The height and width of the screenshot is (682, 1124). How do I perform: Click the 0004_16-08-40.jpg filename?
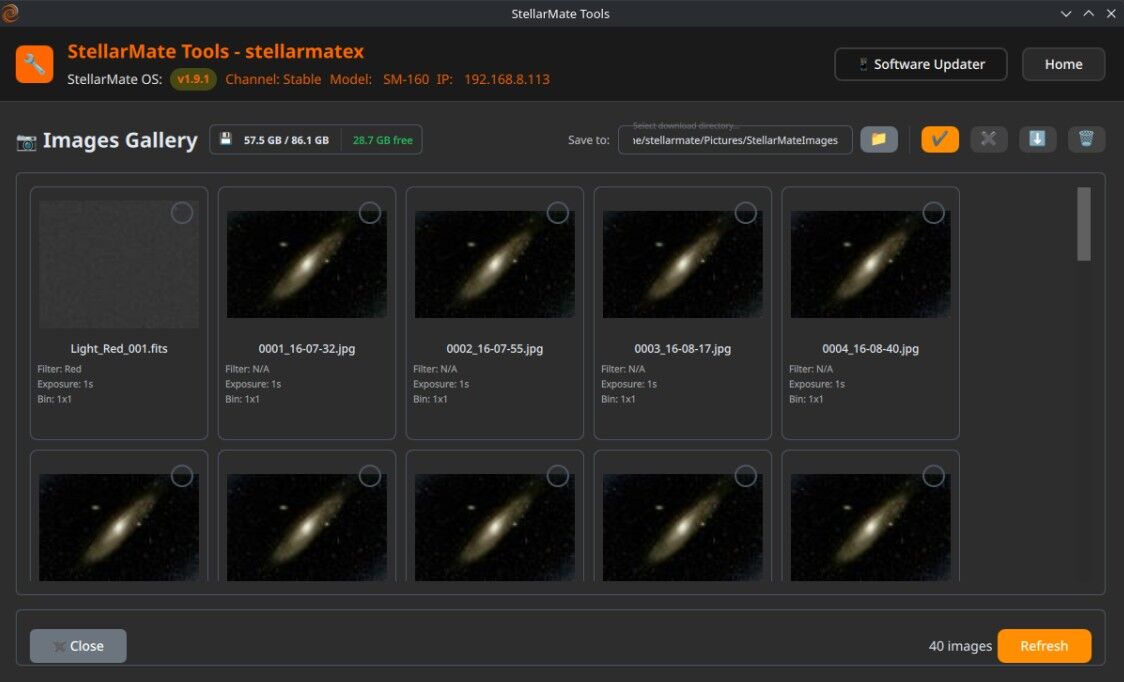870,349
